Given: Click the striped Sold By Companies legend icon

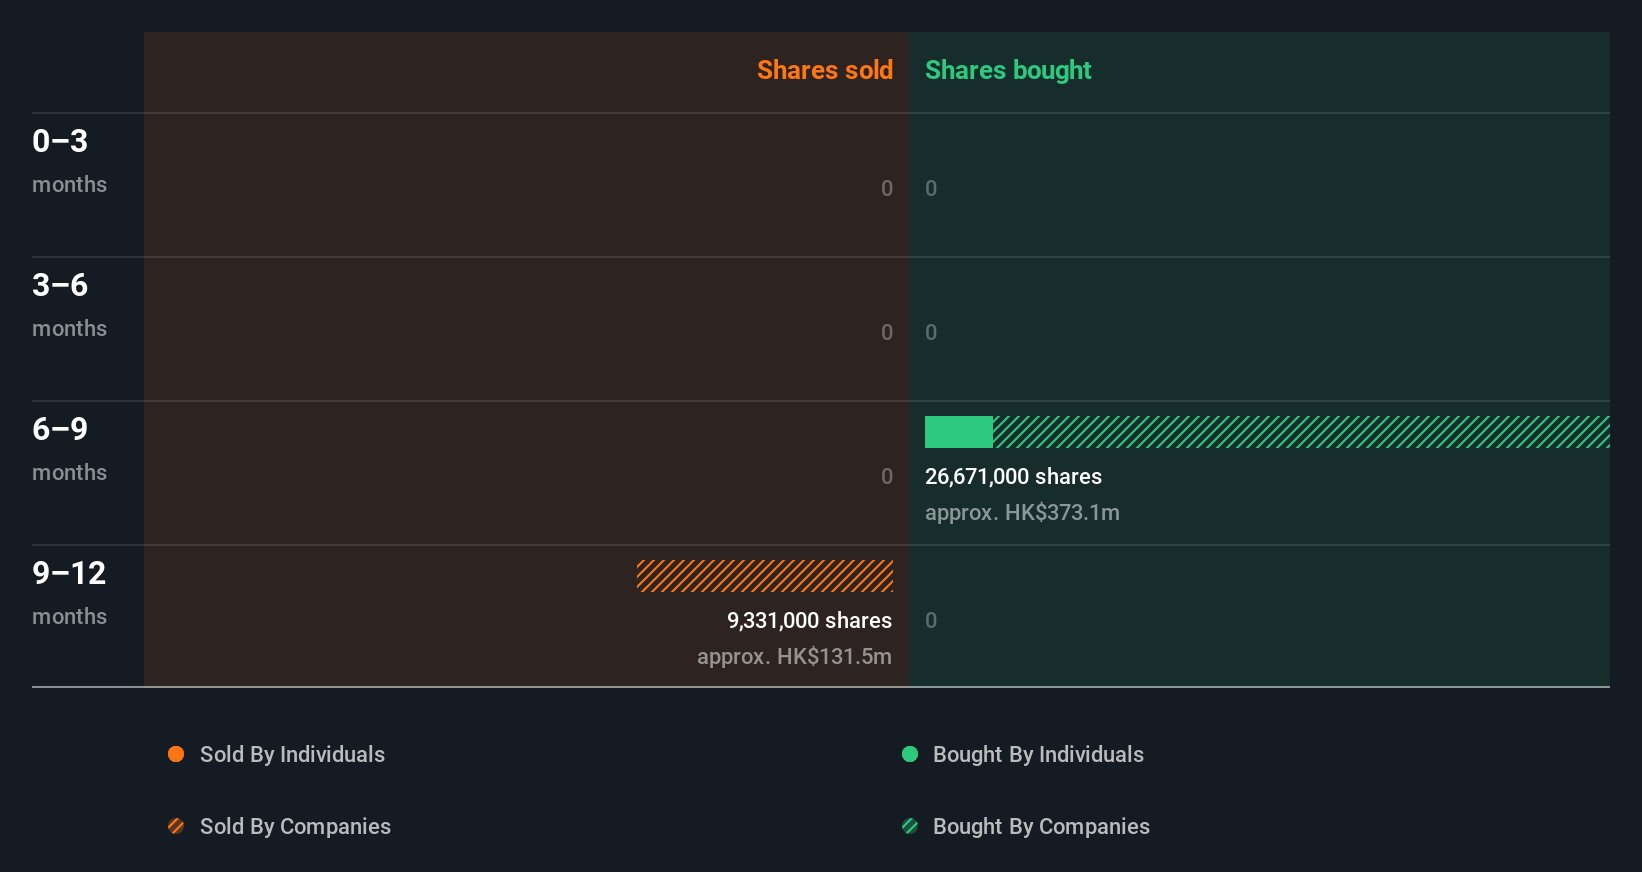Looking at the screenshot, I should 176,826.
